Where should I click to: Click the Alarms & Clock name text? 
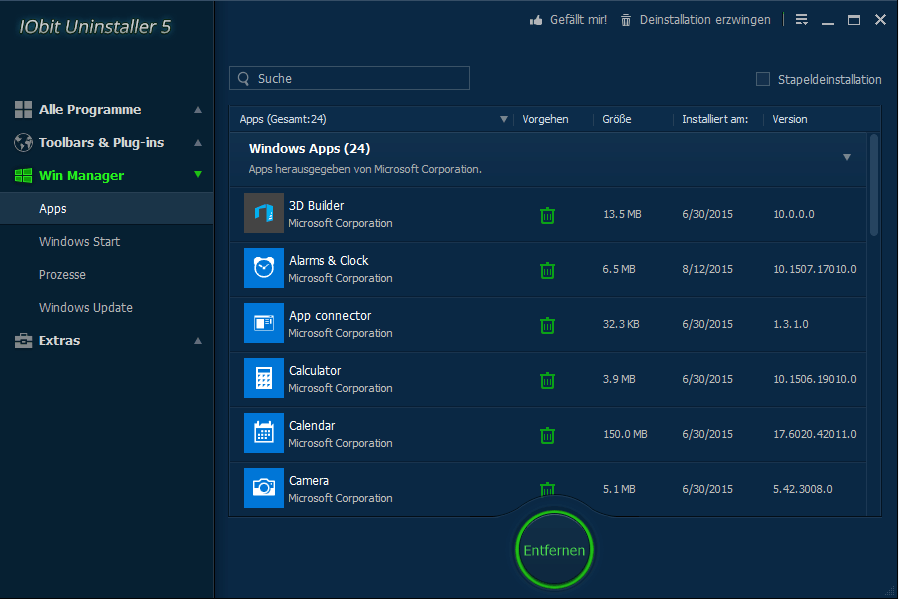[329, 261]
